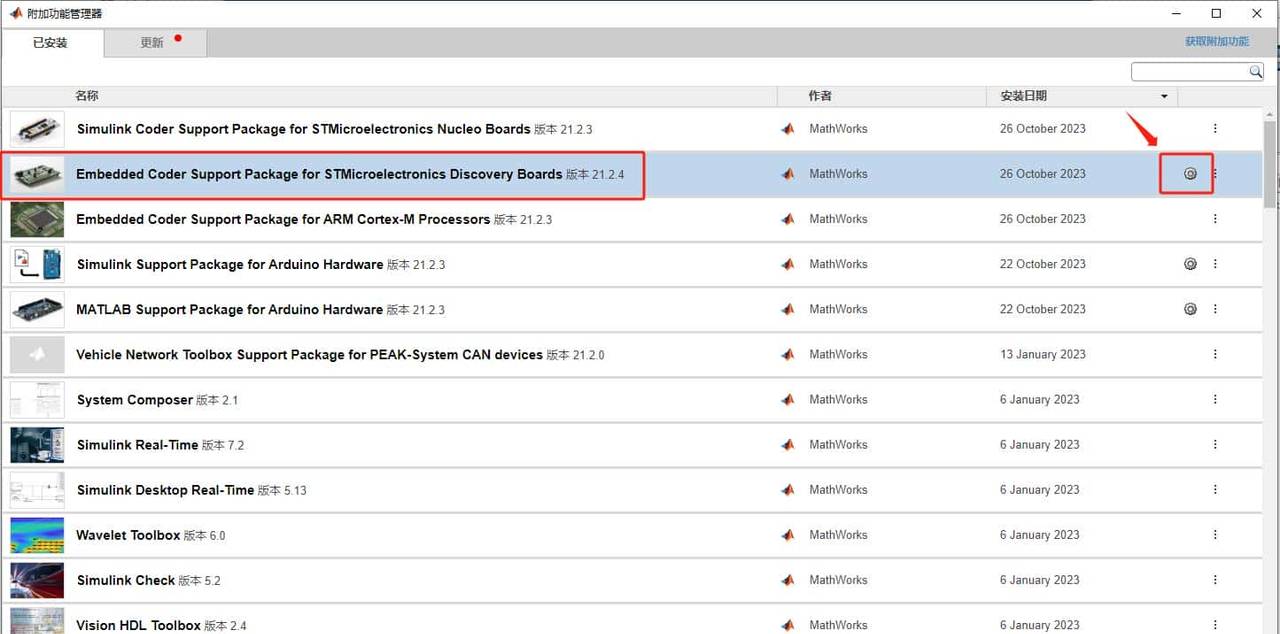Click the MATLAB logo in title bar
1280x634 pixels.
tap(15, 14)
